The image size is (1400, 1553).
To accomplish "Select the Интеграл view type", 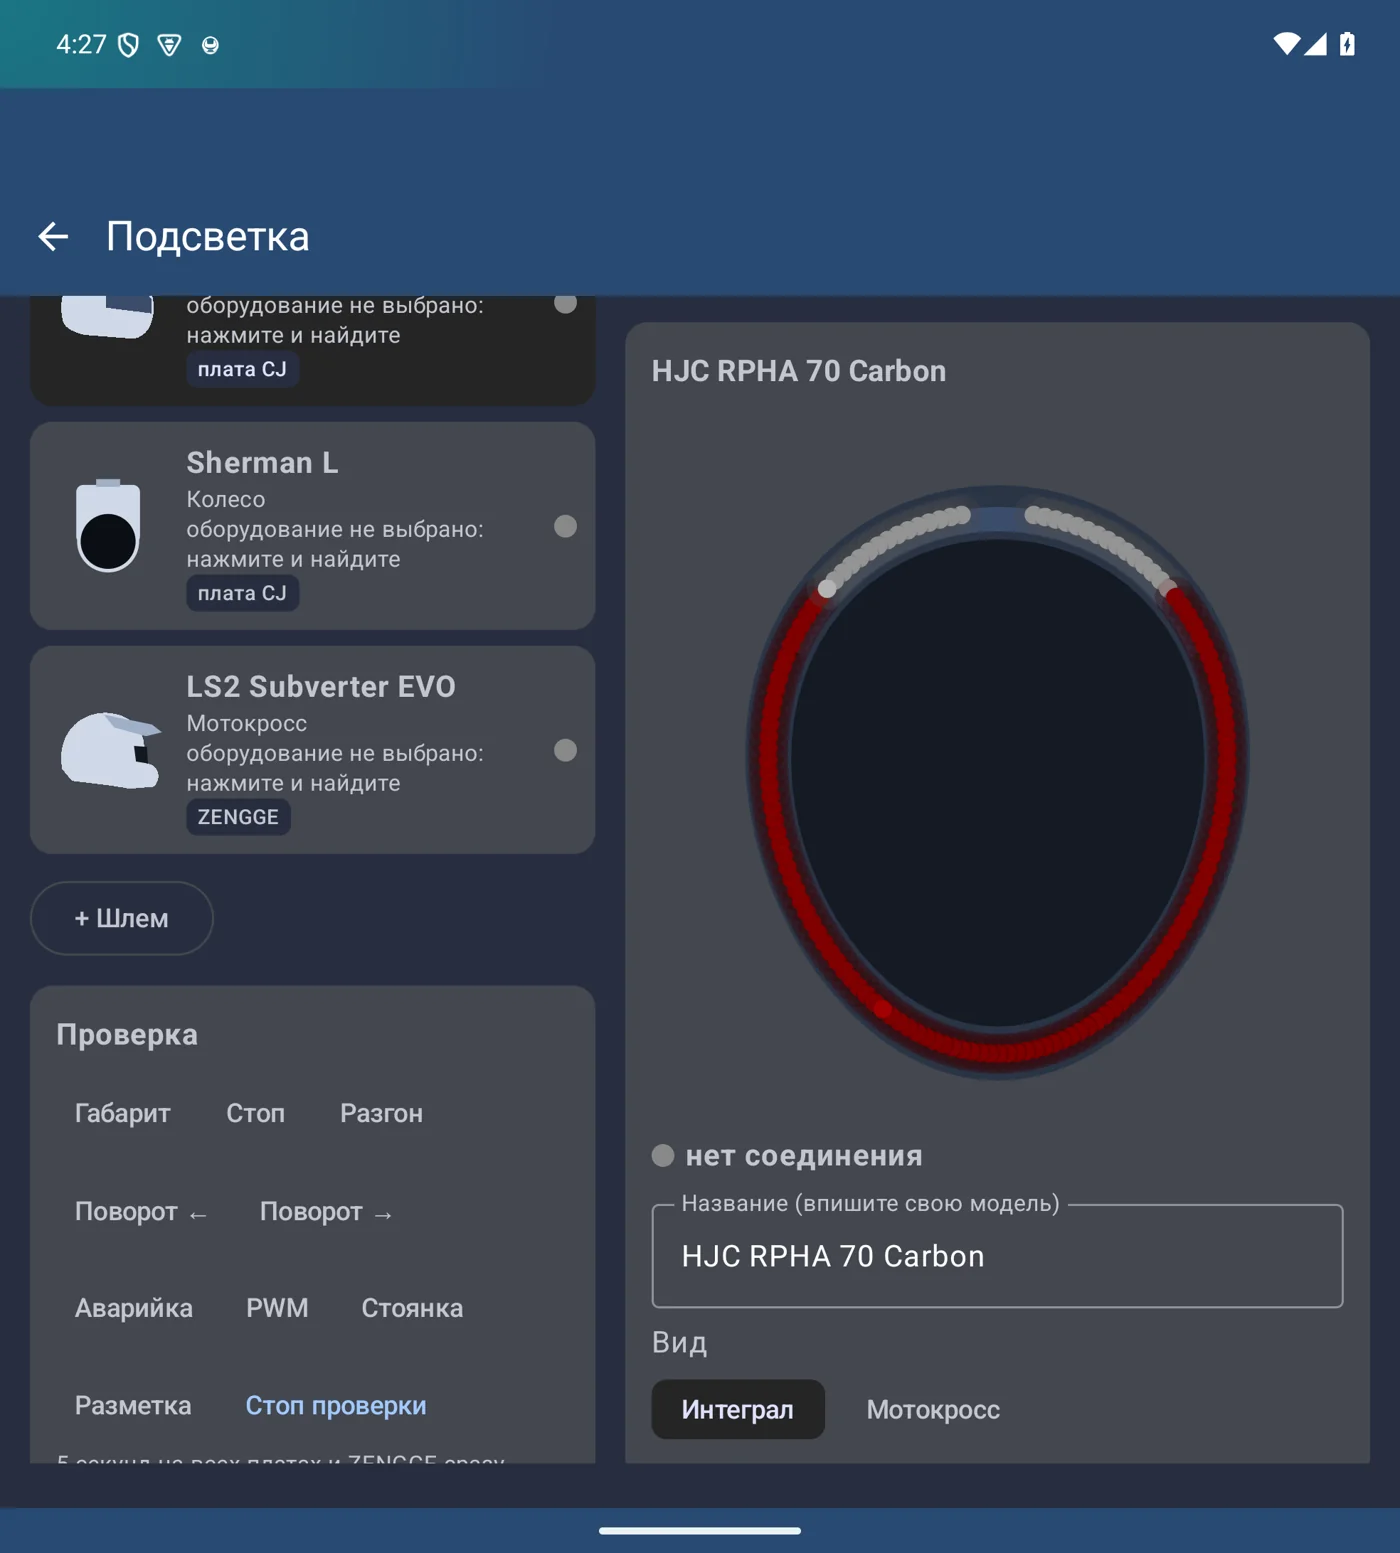I will (738, 1409).
